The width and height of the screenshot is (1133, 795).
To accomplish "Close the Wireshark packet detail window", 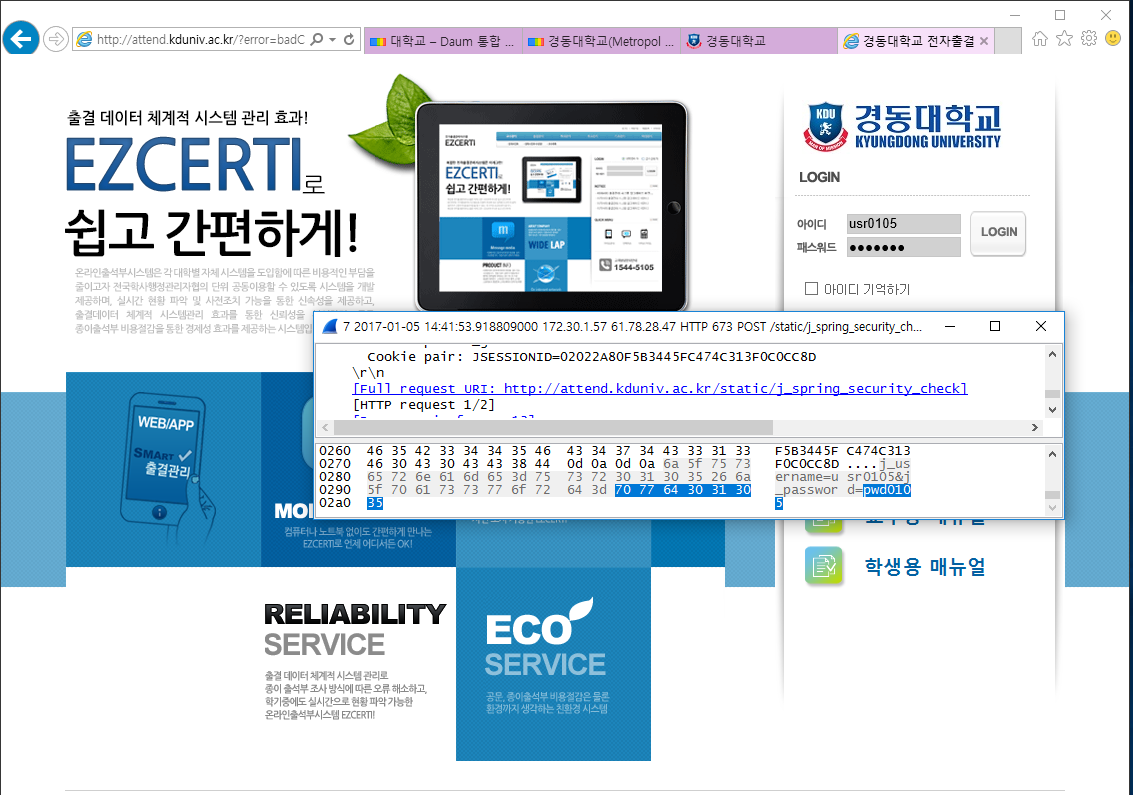I will click(1041, 327).
